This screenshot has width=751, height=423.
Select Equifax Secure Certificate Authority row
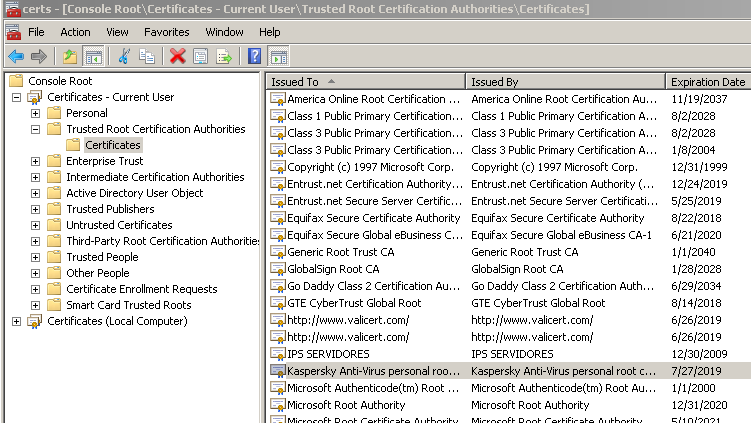(509, 218)
